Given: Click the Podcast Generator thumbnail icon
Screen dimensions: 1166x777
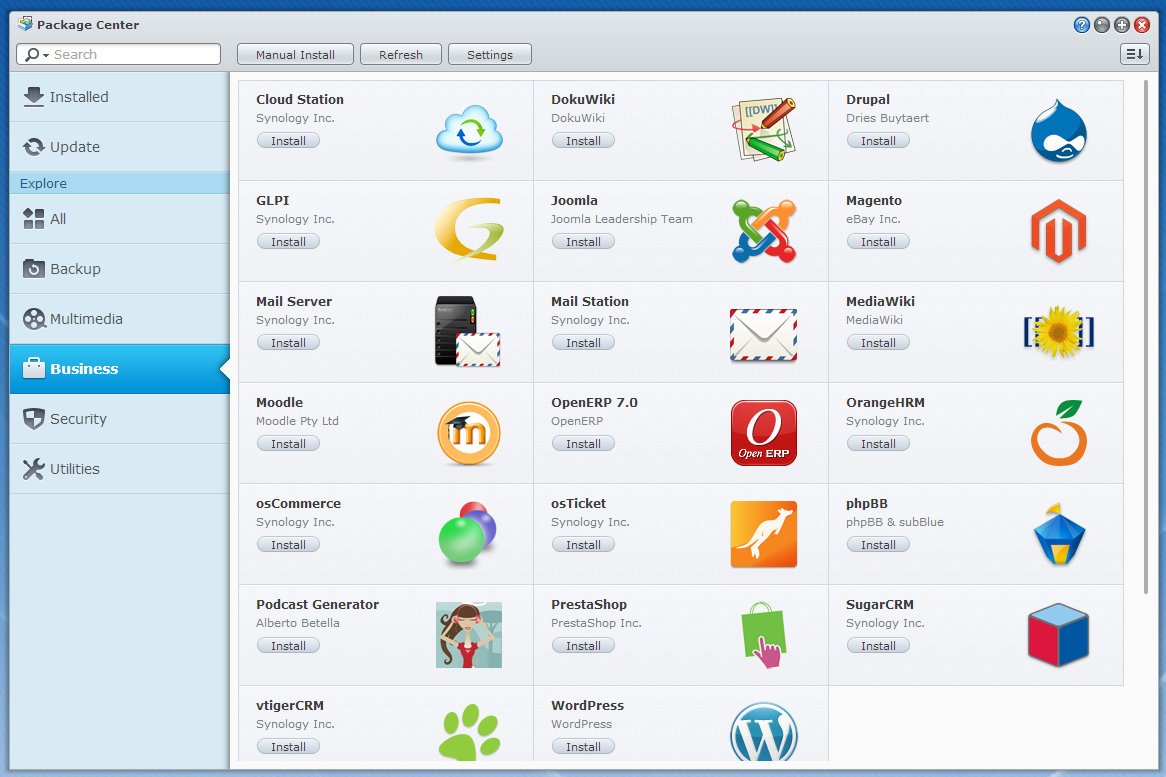Looking at the screenshot, I should tap(469, 635).
